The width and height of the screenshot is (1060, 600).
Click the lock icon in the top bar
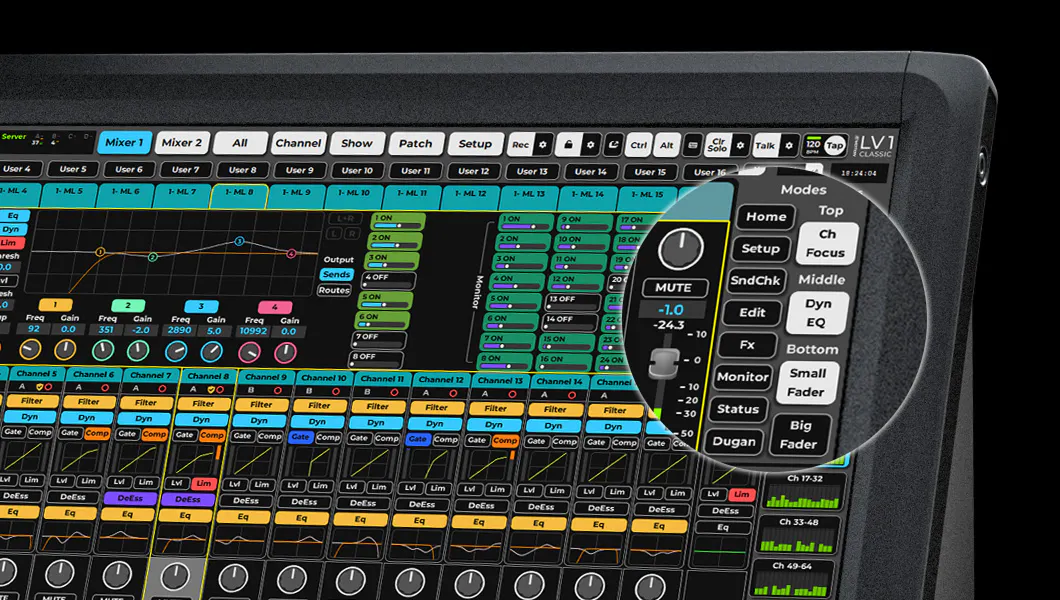(569, 145)
